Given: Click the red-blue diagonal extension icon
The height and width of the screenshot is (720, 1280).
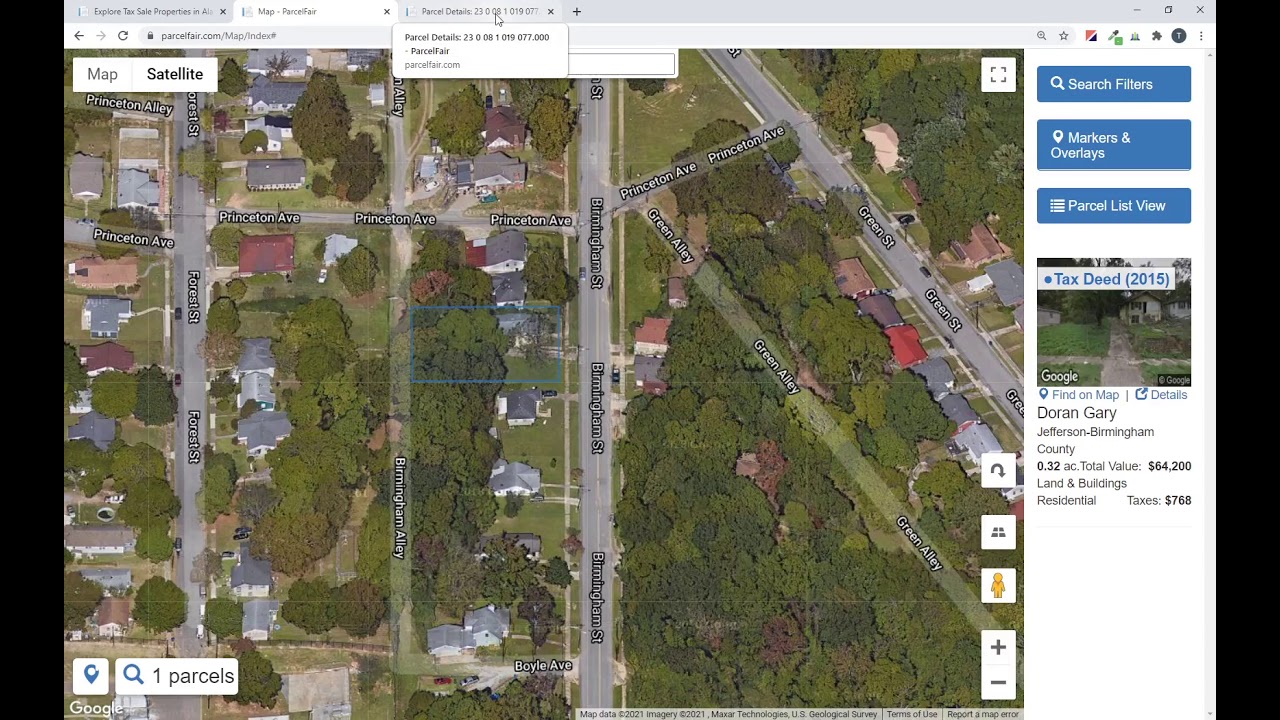Looking at the screenshot, I should [x=1091, y=36].
